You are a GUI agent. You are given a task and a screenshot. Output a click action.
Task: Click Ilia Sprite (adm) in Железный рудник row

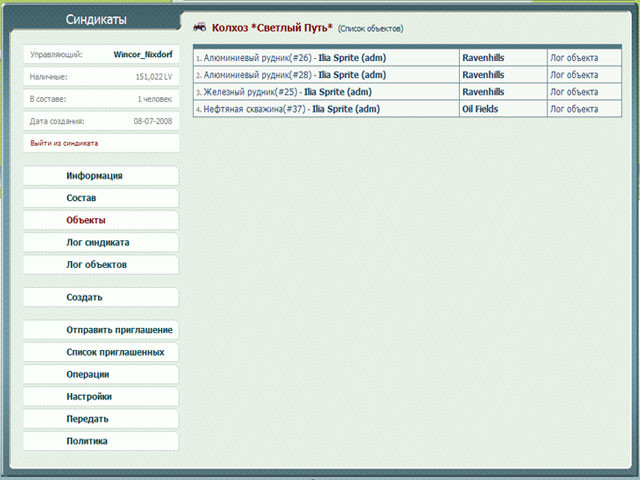tap(338, 92)
